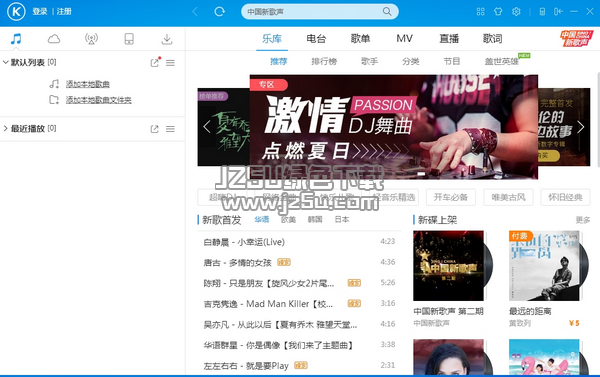Open the 中国新歌声 第二期 album cover

tap(448, 266)
